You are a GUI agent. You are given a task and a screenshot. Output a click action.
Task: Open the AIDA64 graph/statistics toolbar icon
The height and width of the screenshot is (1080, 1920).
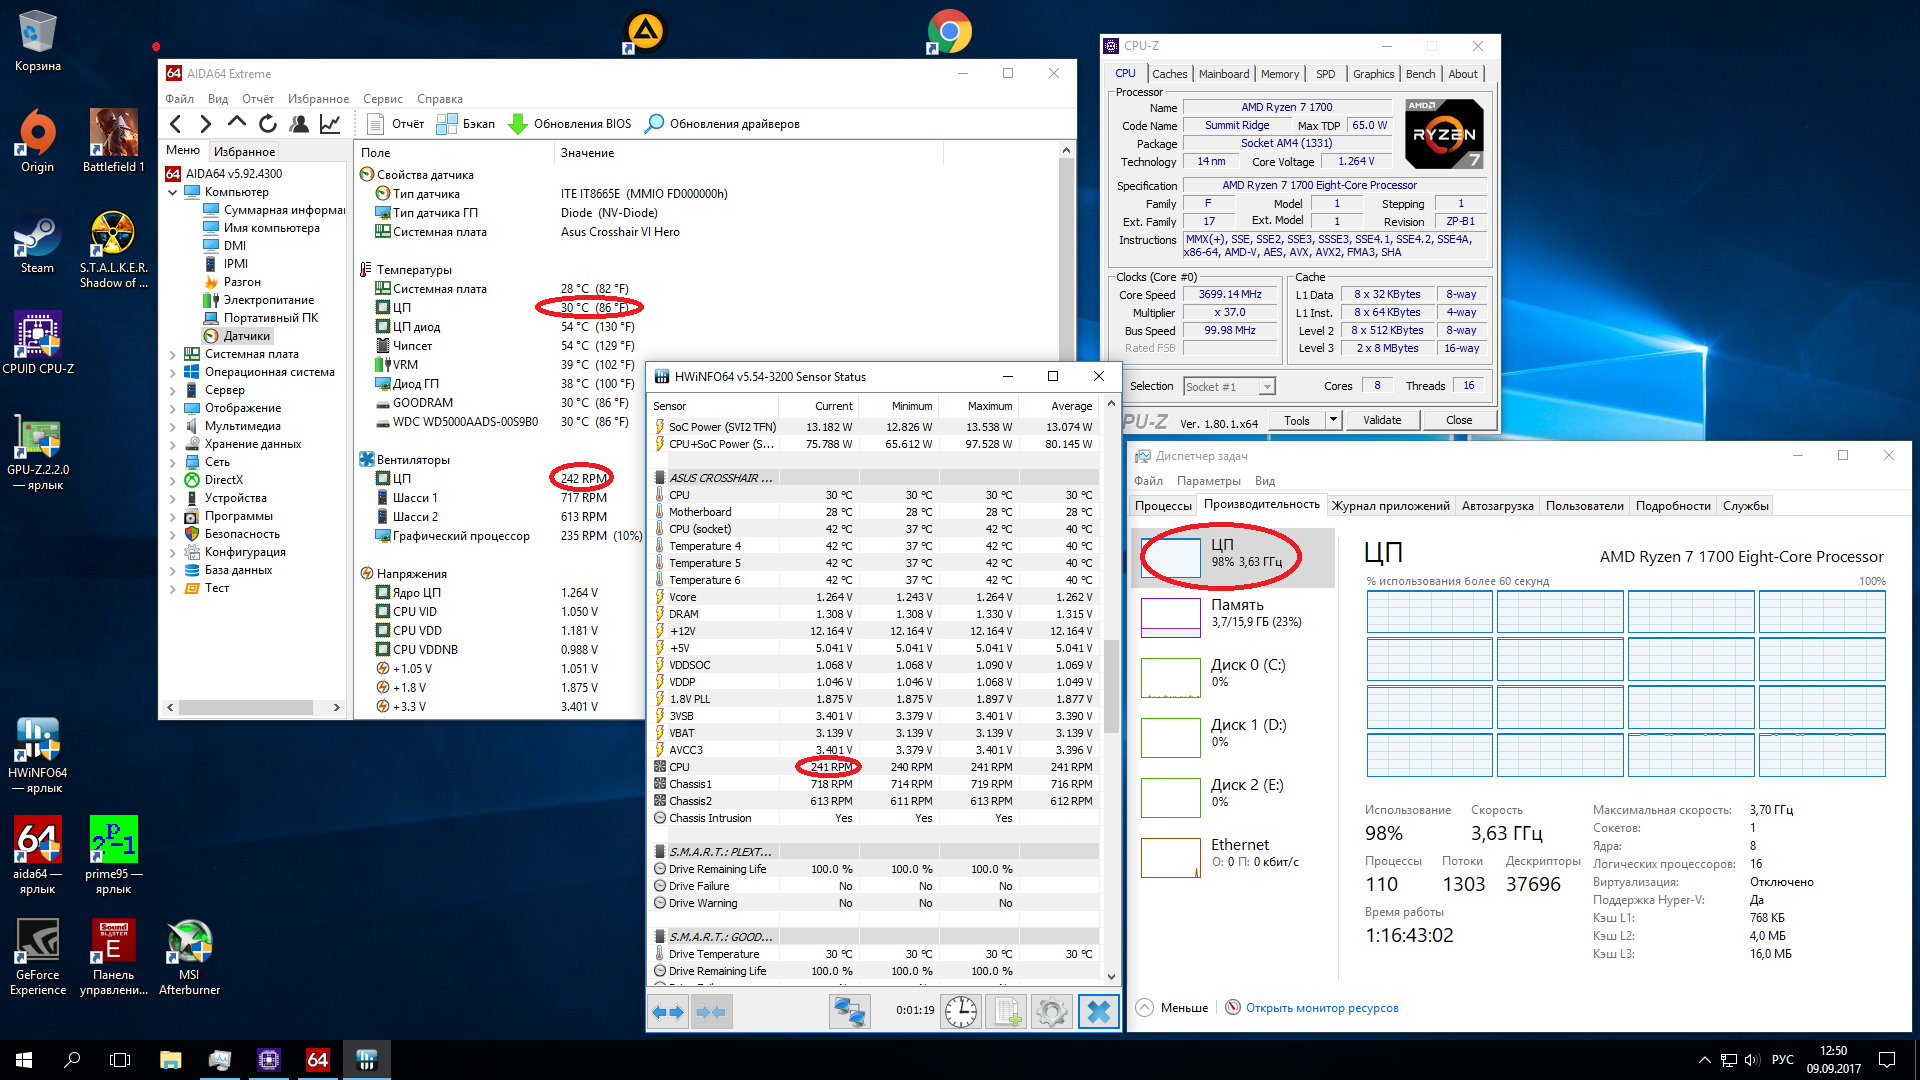[x=330, y=124]
